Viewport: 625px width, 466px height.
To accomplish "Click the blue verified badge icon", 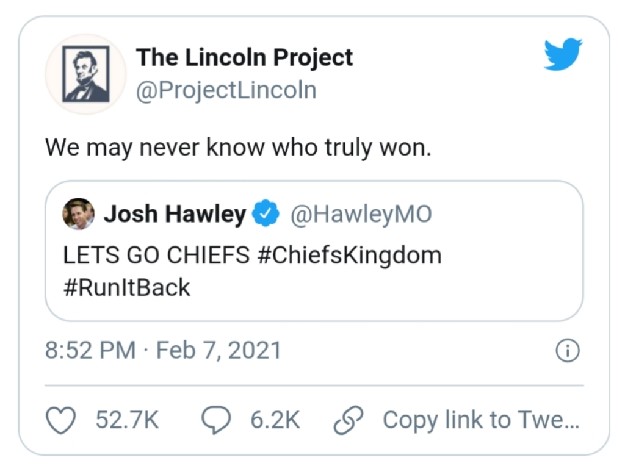I will 265,214.
